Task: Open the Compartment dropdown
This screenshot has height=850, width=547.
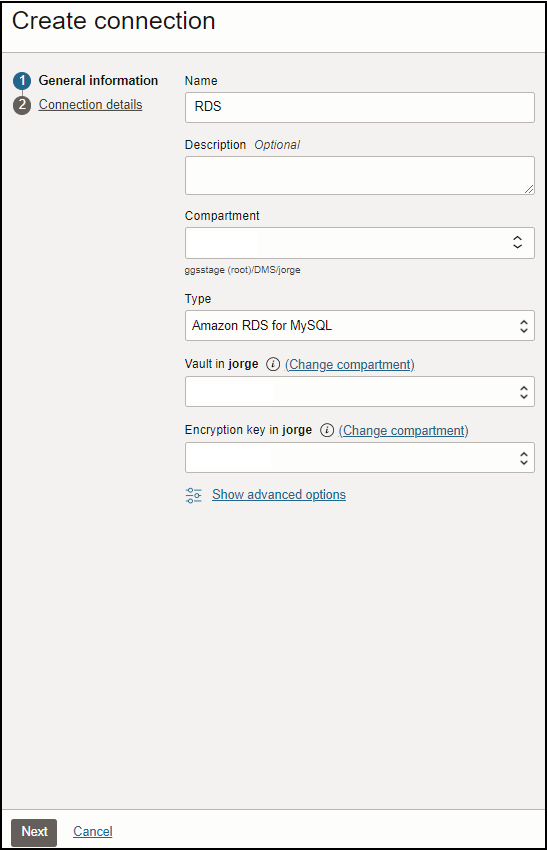Action: 359,243
